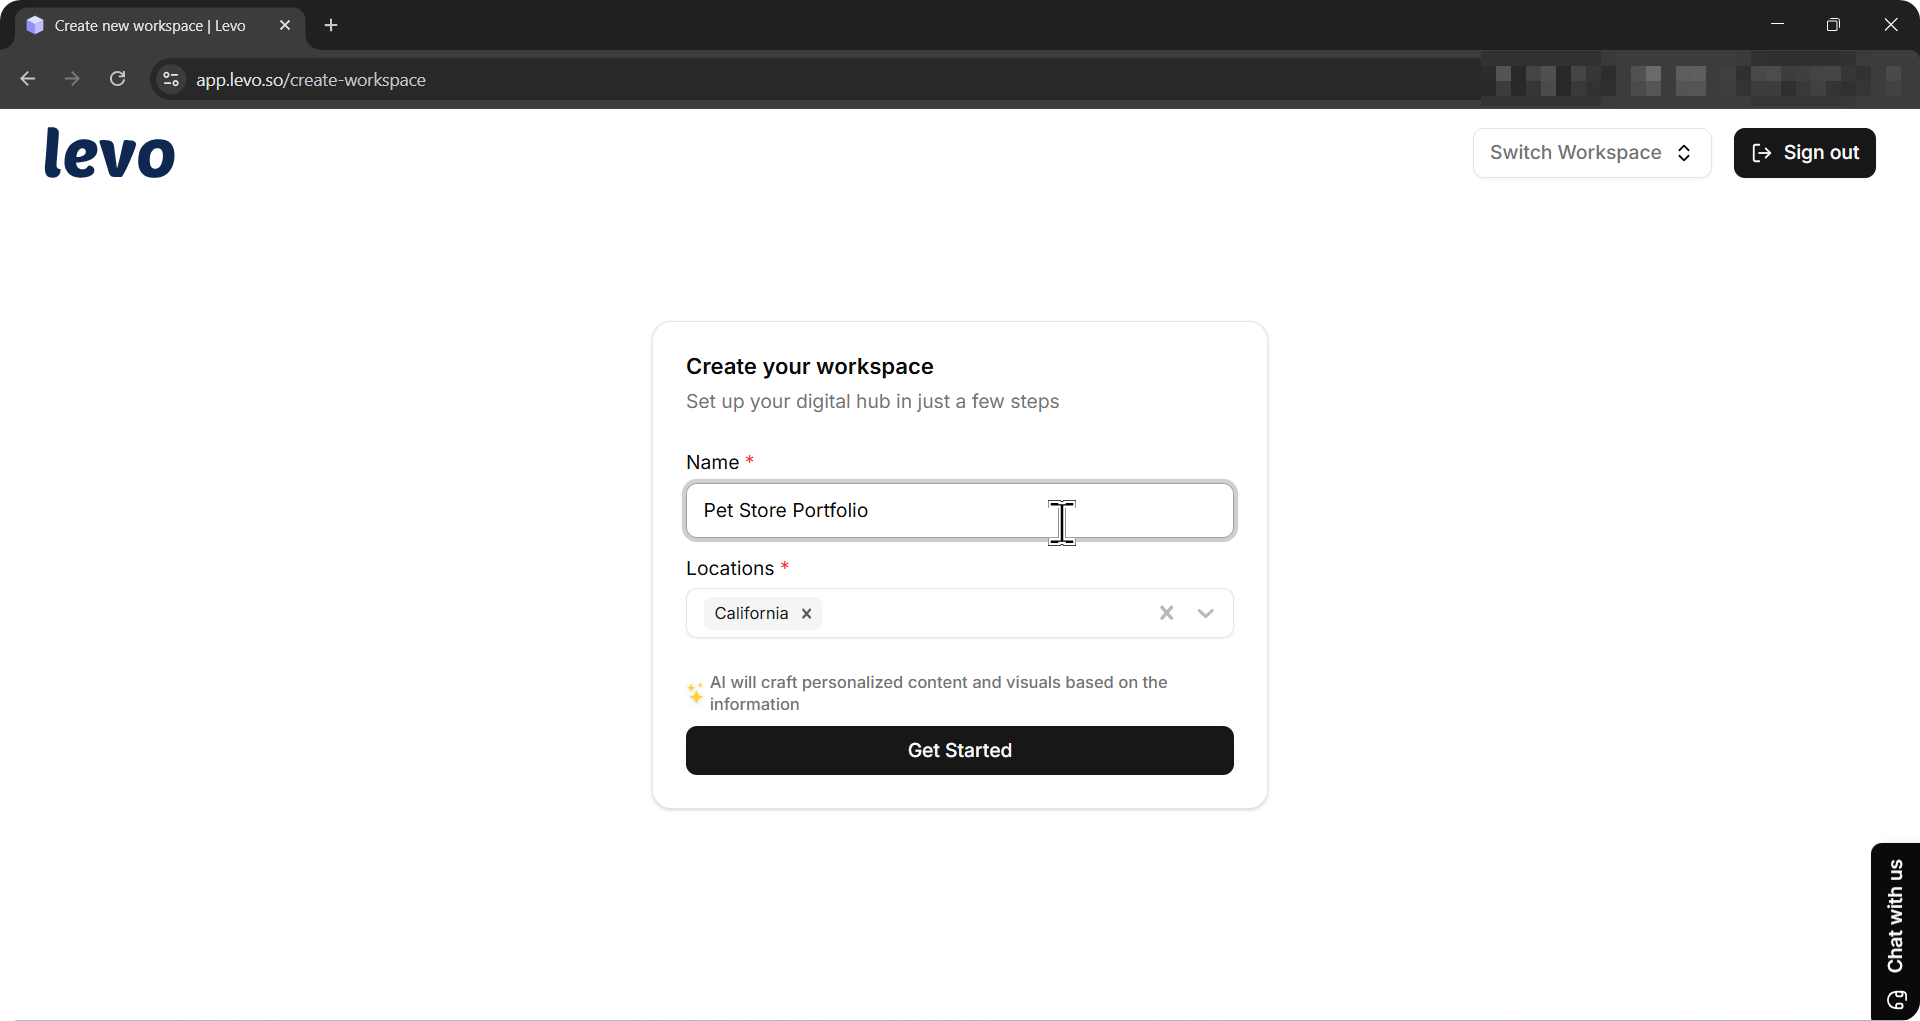Go back to the previous page
Screen dimensions: 1920x1021
[x=28, y=79]
